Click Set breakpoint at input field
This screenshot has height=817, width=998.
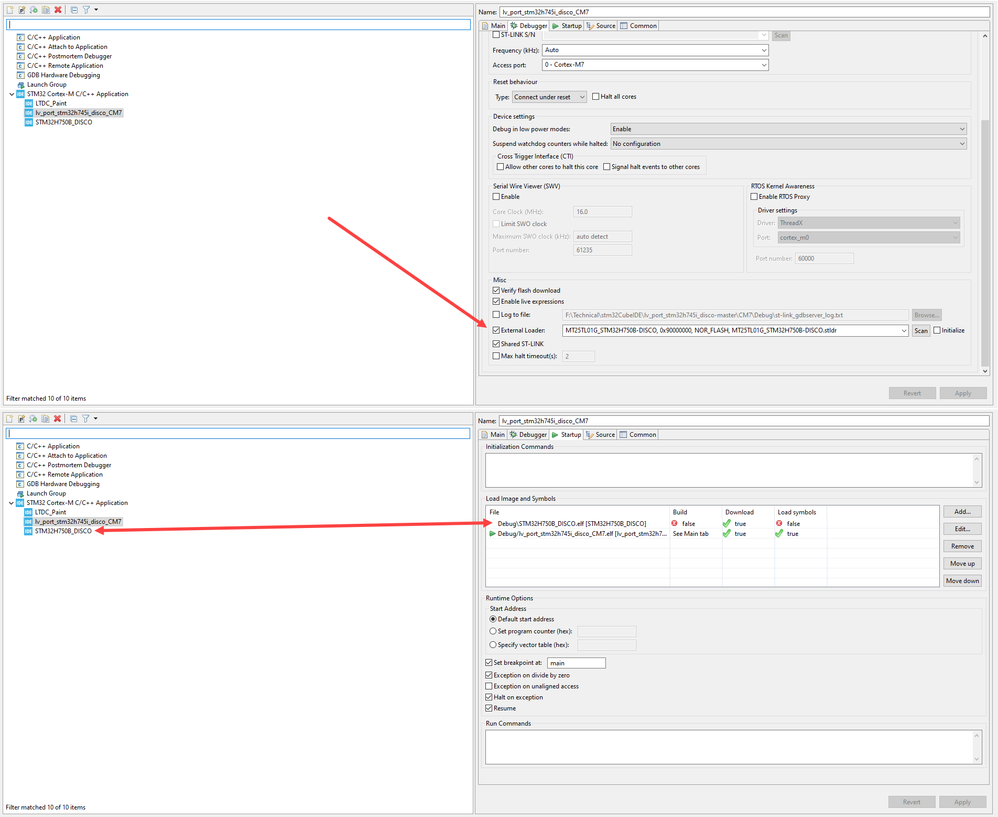(576, 663)
